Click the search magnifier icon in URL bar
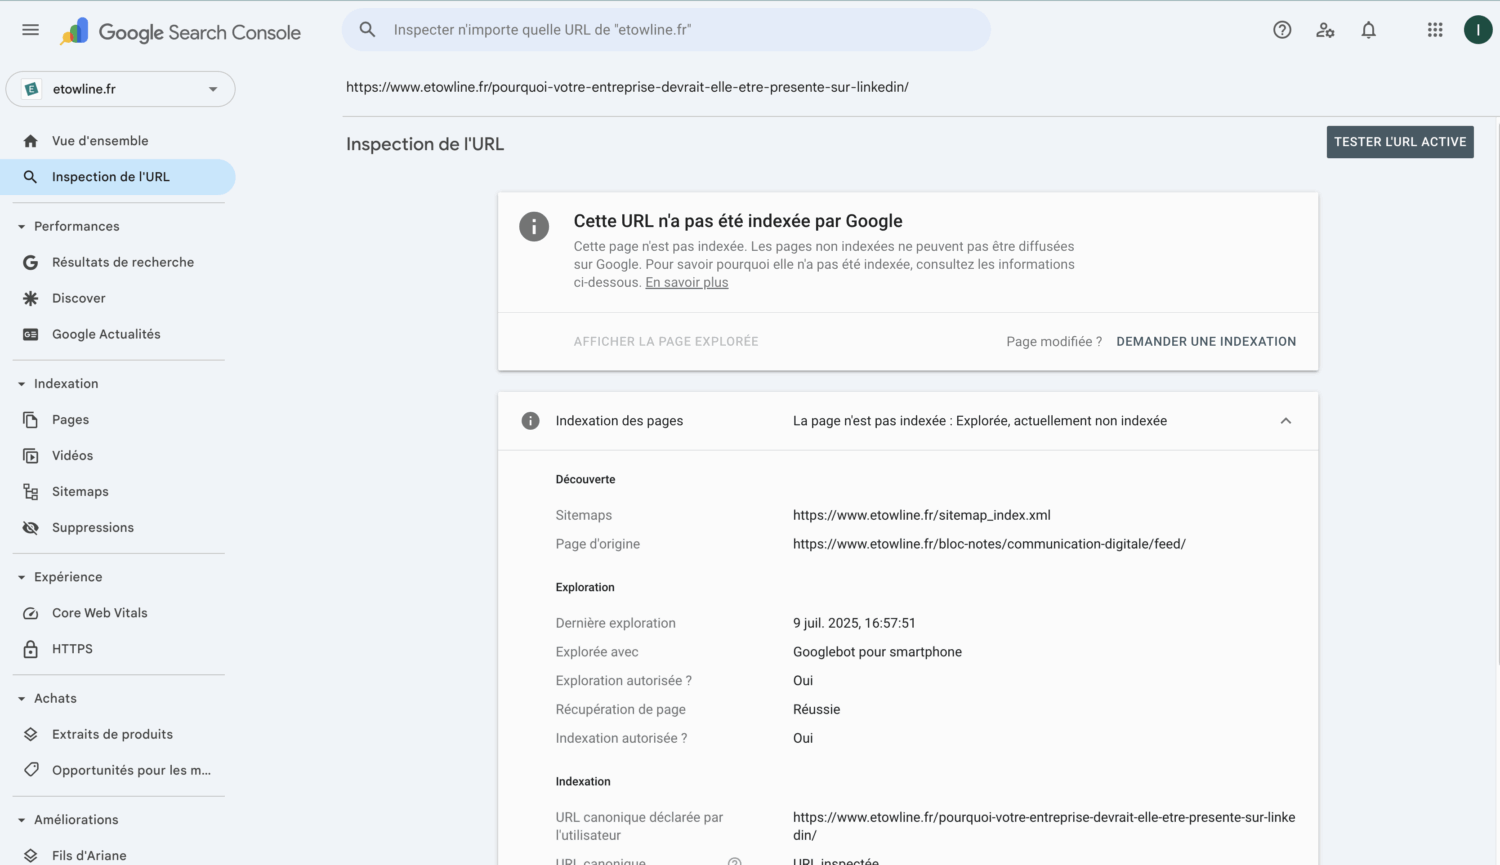Image resolution: width=1500 pixels, height=865 pixels. tap(367, 30)
